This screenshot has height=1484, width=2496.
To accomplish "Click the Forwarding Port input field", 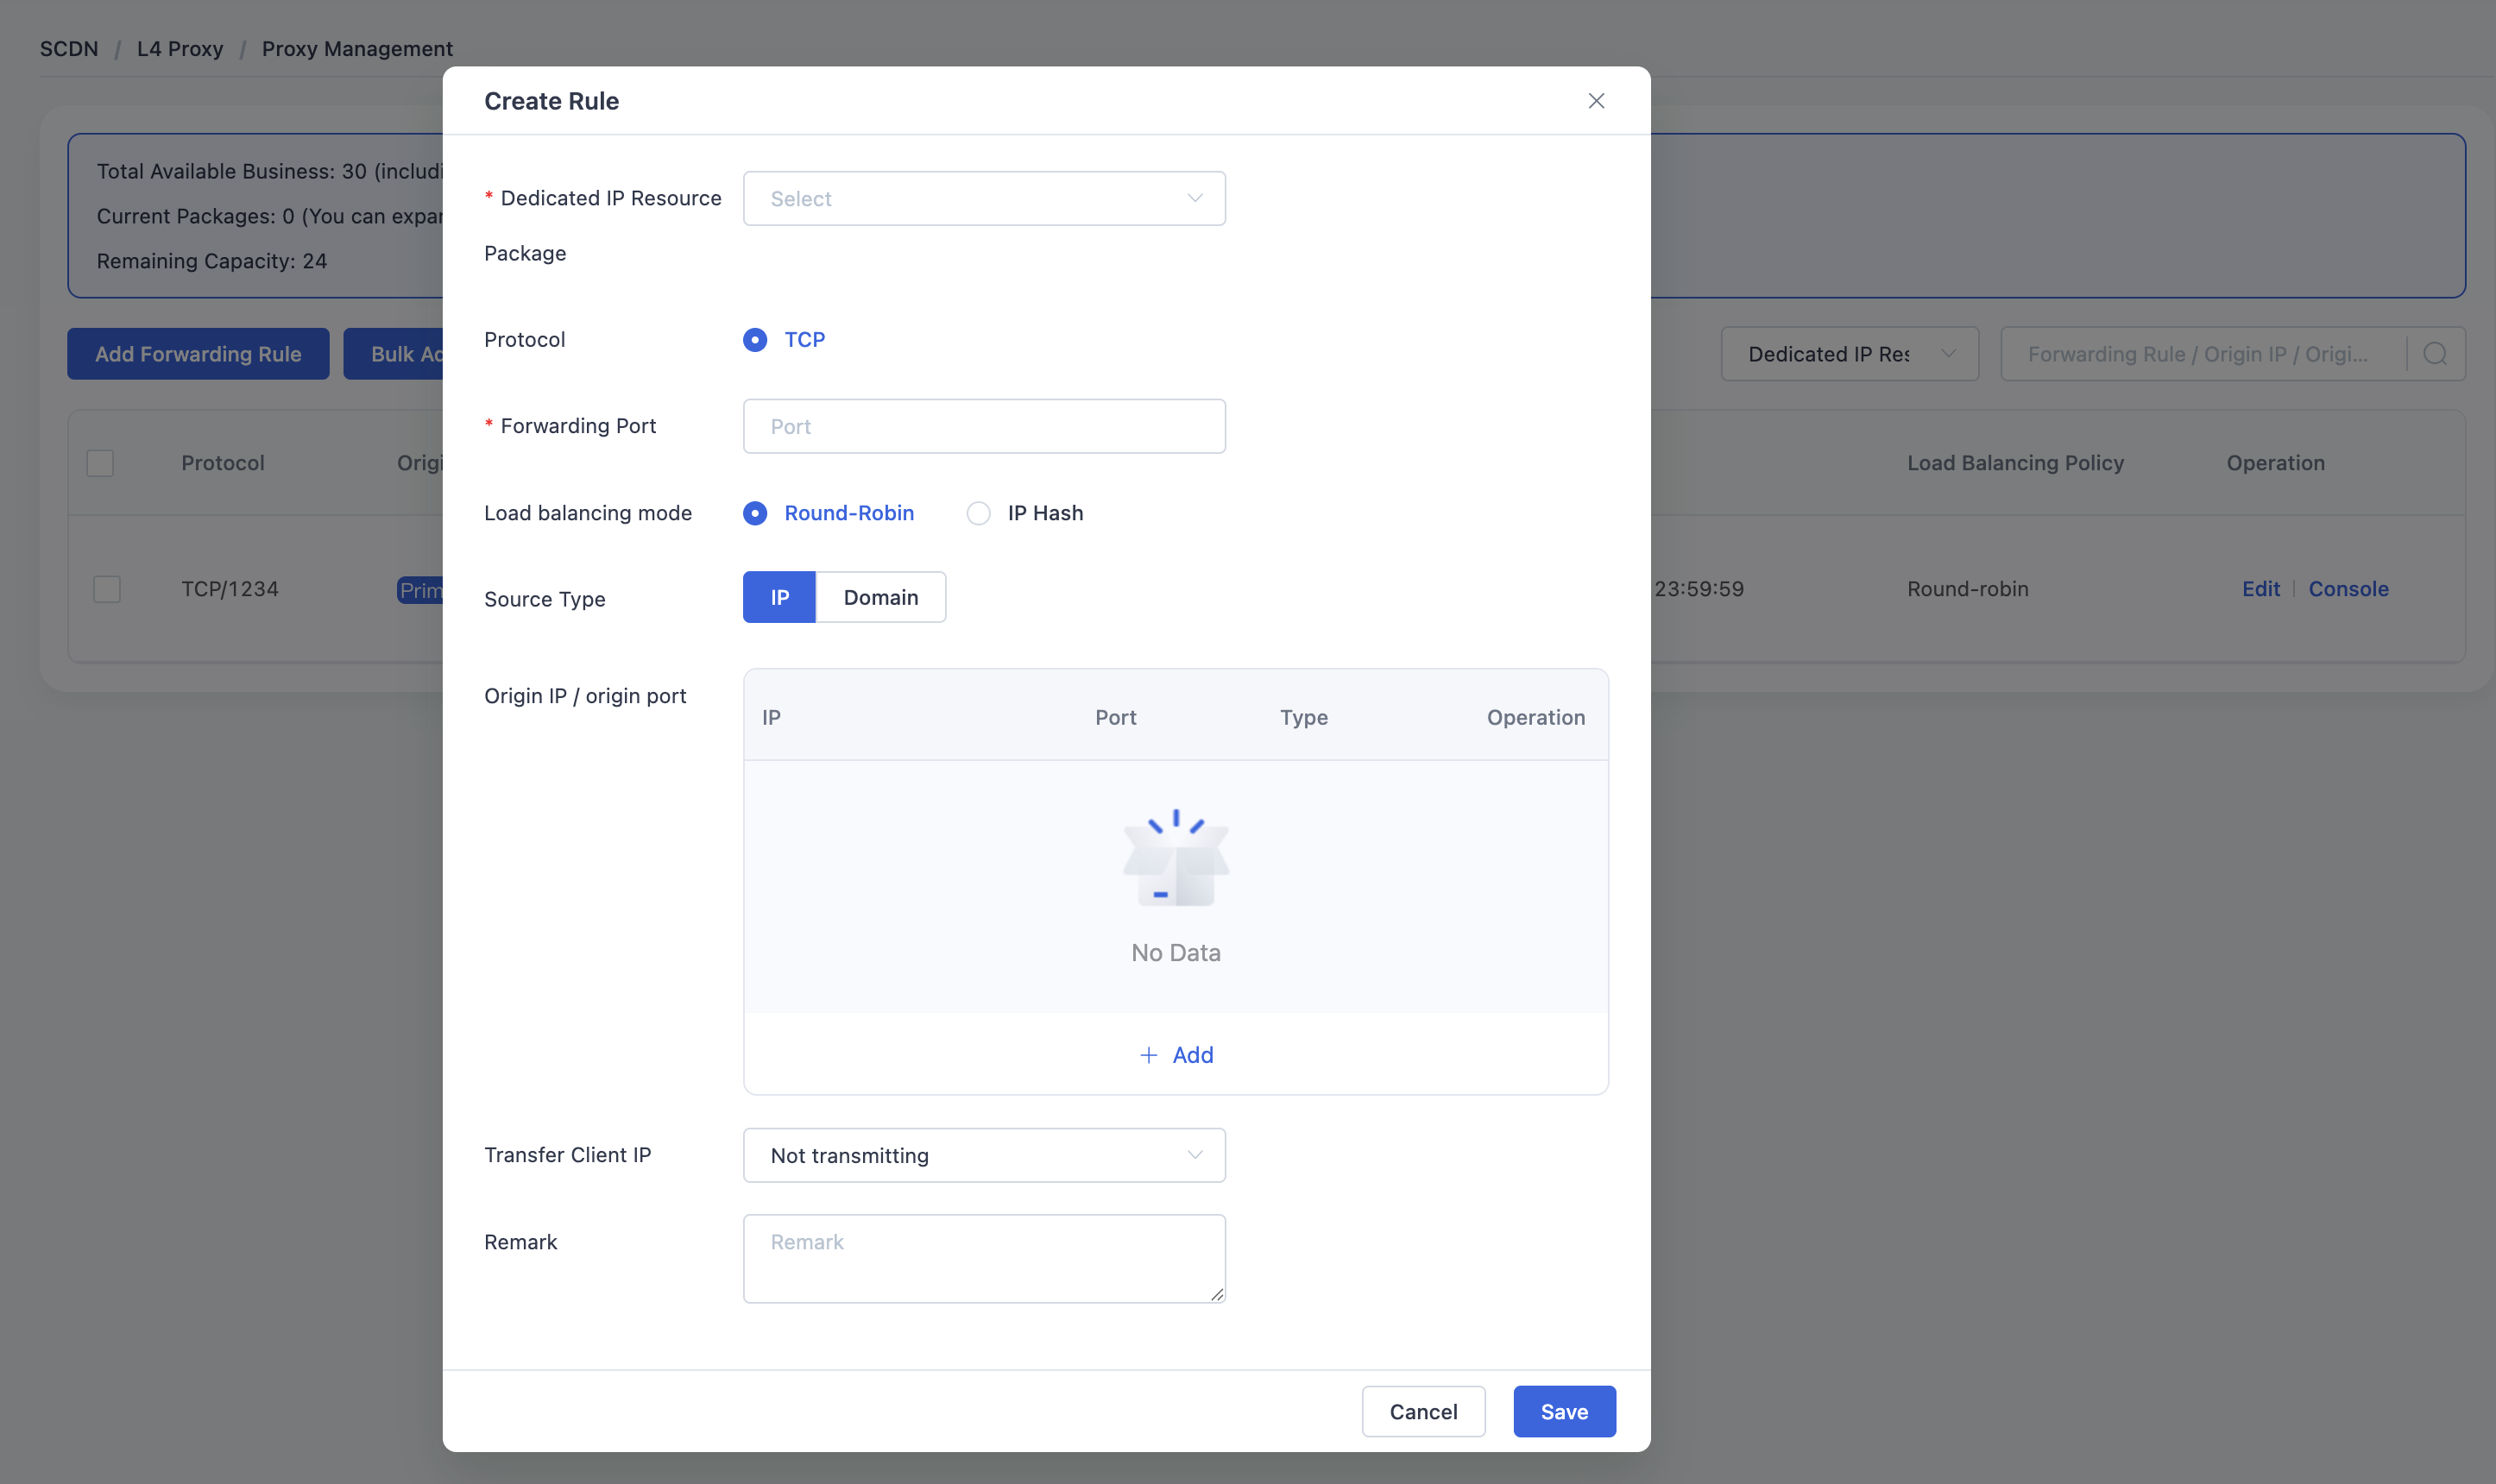I will pyautogui.click(x=984, y=426).
